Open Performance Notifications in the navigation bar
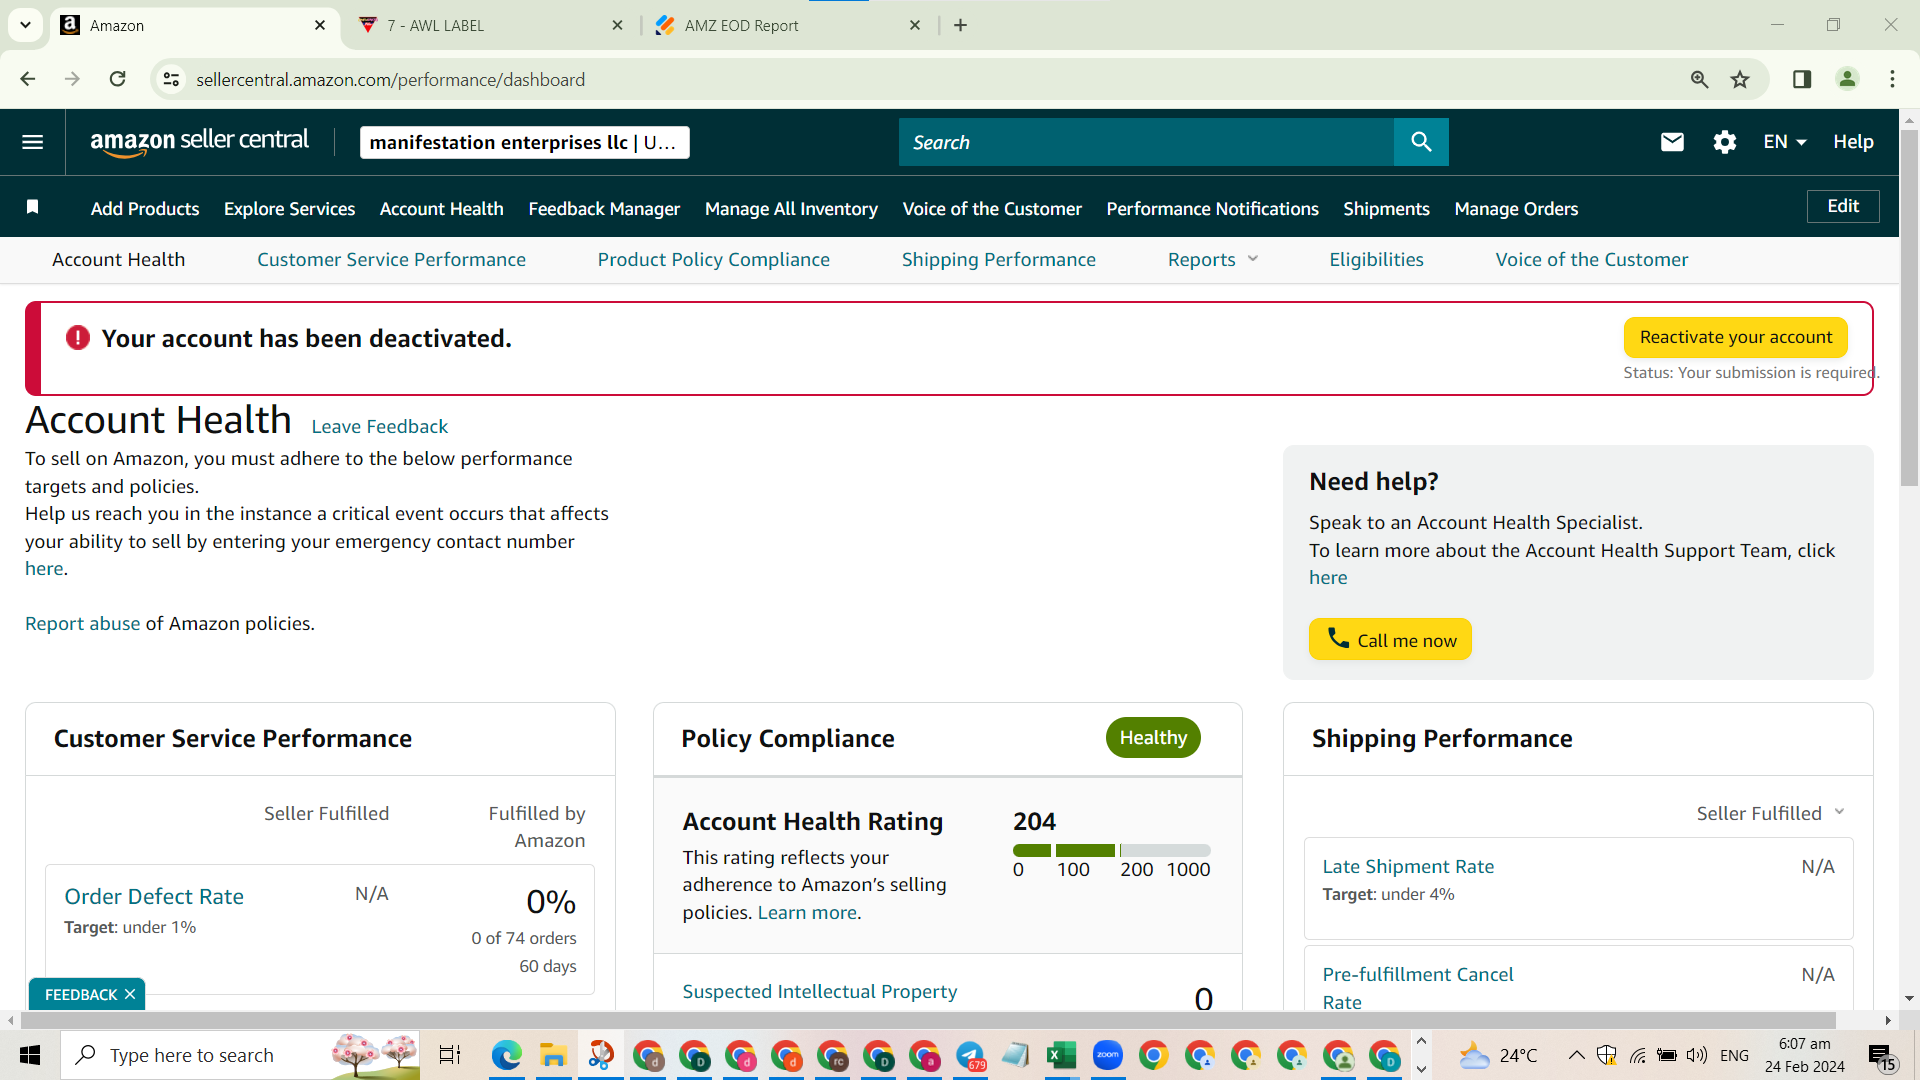Image resolution: width=1920 pixels, height=1080 pixels. (x=1212, y=208)
